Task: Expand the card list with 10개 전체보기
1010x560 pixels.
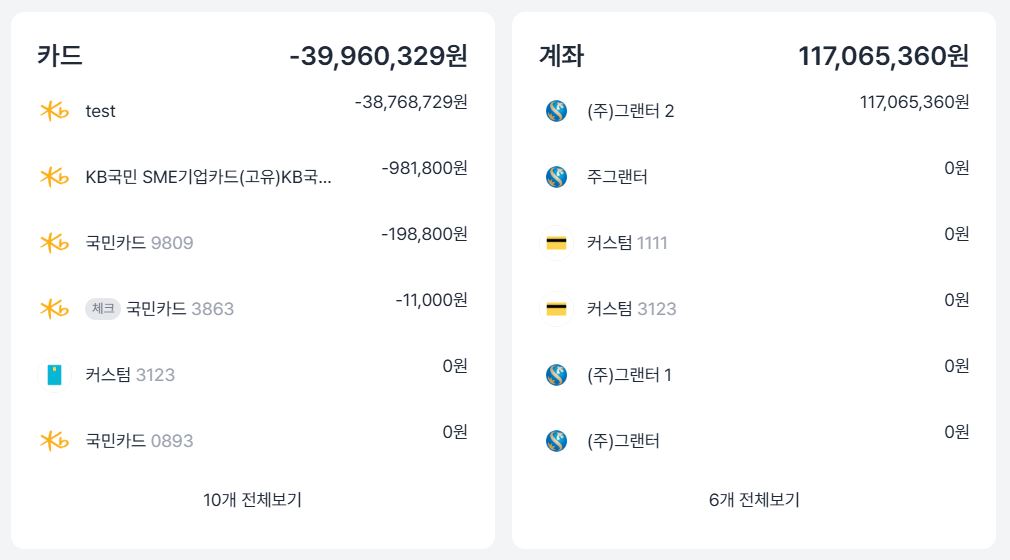Action: pos(252,500)
